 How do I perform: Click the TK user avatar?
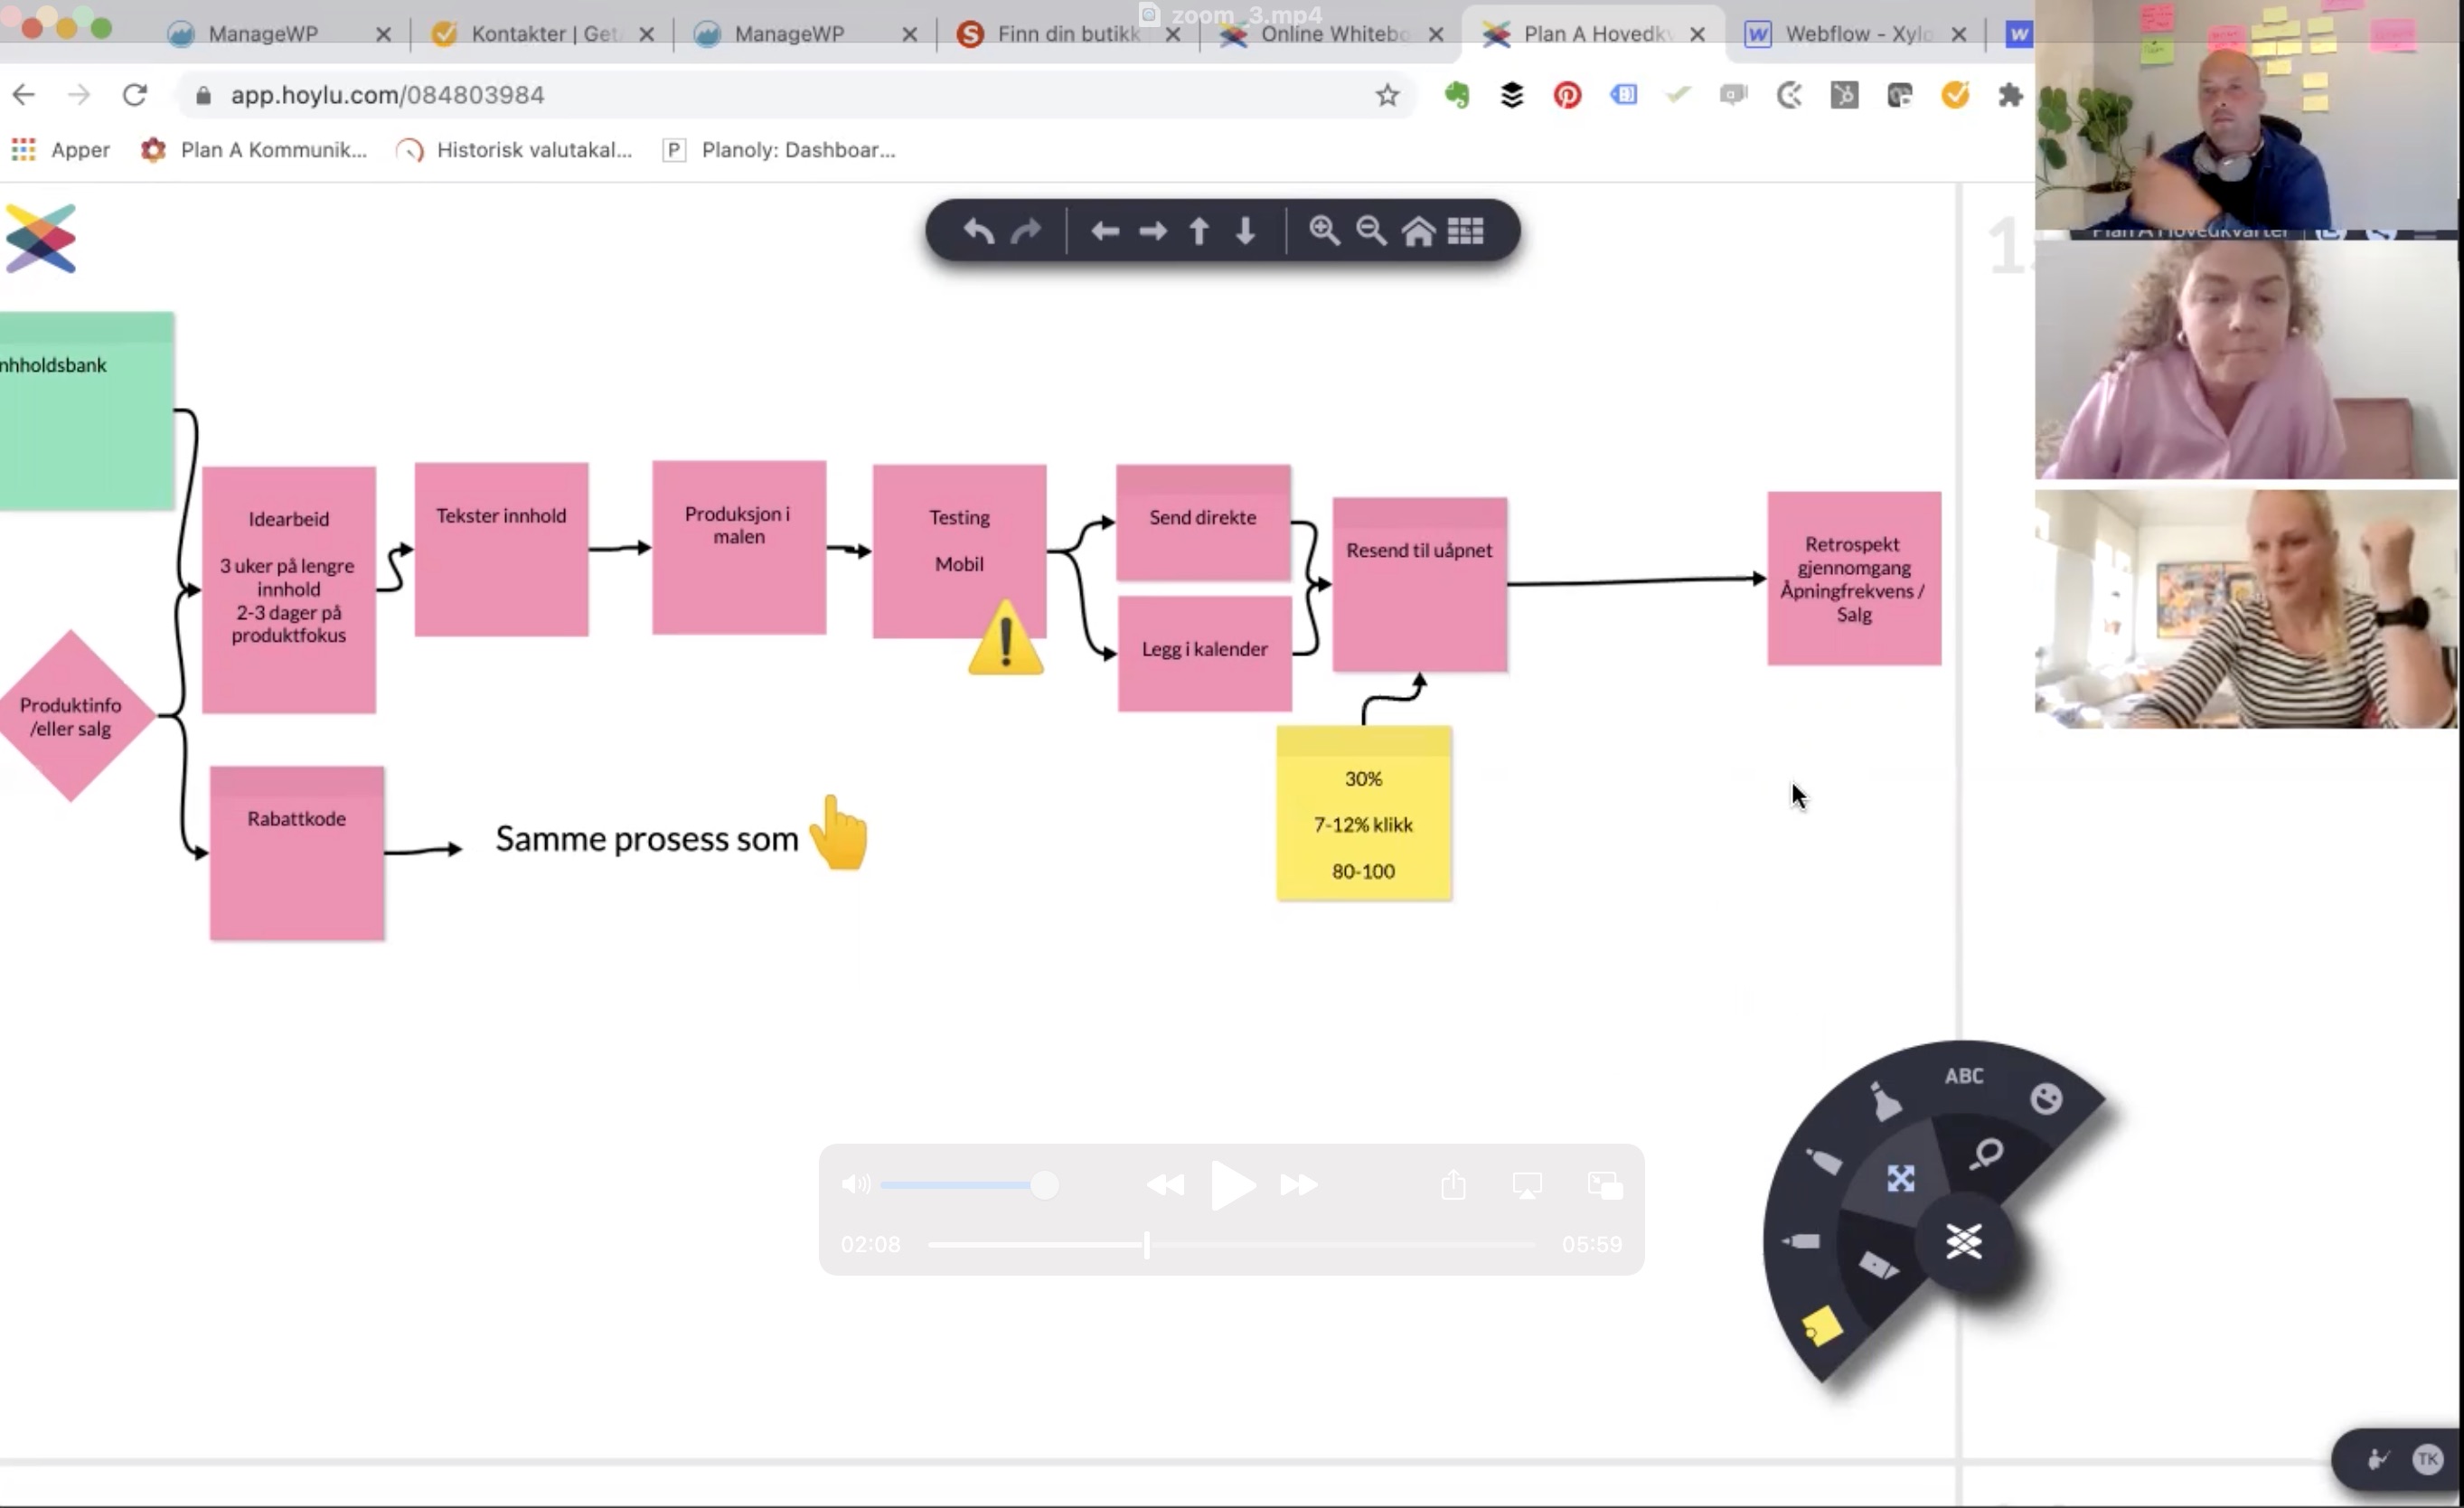tap(2427, 1459)
